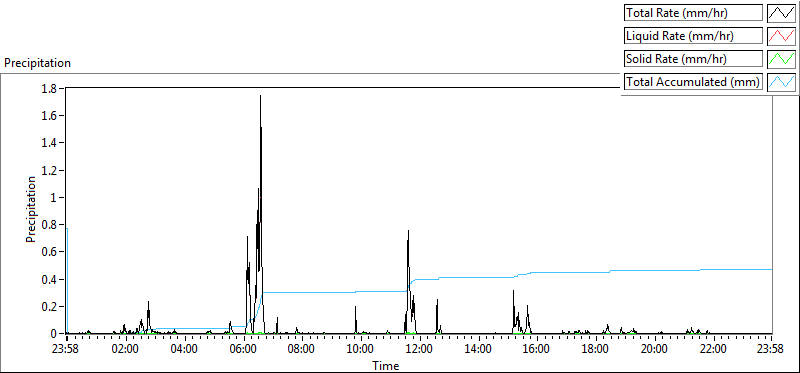Image resolution: width=800 pixels, height=373 pixels.
Task: Click the Total Accumulated blue line icon
Action: tap(782, 82)
